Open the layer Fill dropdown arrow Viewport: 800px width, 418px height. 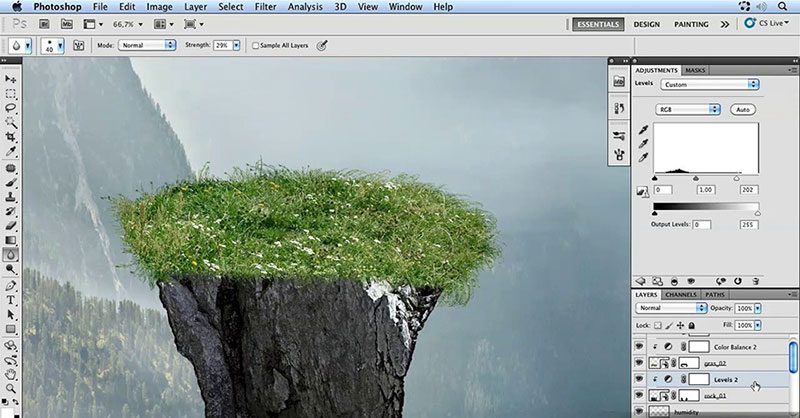758,325
